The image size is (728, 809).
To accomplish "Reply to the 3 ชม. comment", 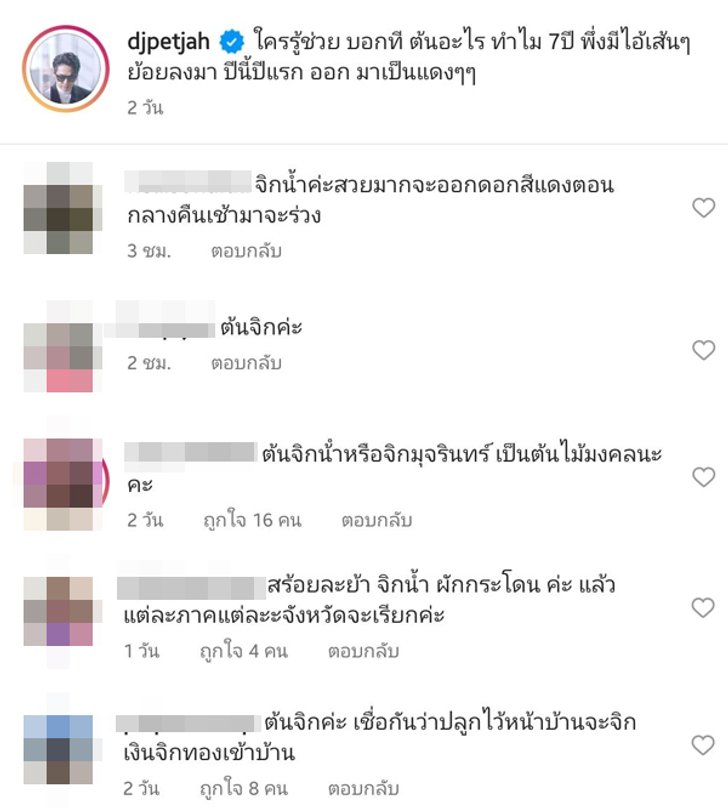I will point(246,251).
